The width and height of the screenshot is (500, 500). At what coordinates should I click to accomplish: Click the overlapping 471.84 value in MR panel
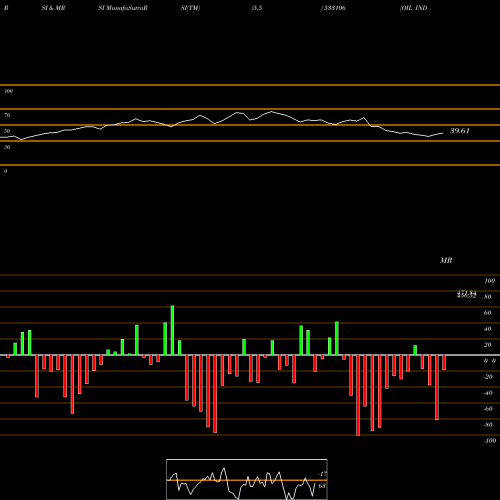point(466,293)
